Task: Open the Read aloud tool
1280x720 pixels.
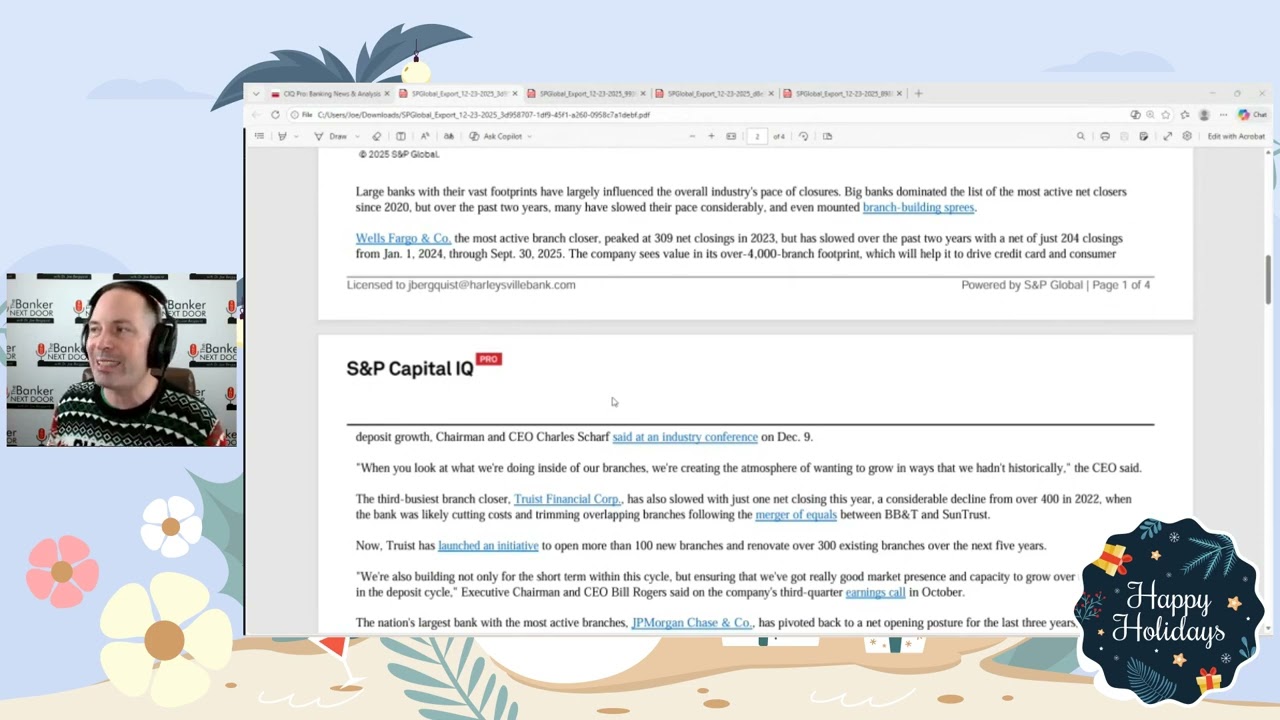Action: click(425, 136)
